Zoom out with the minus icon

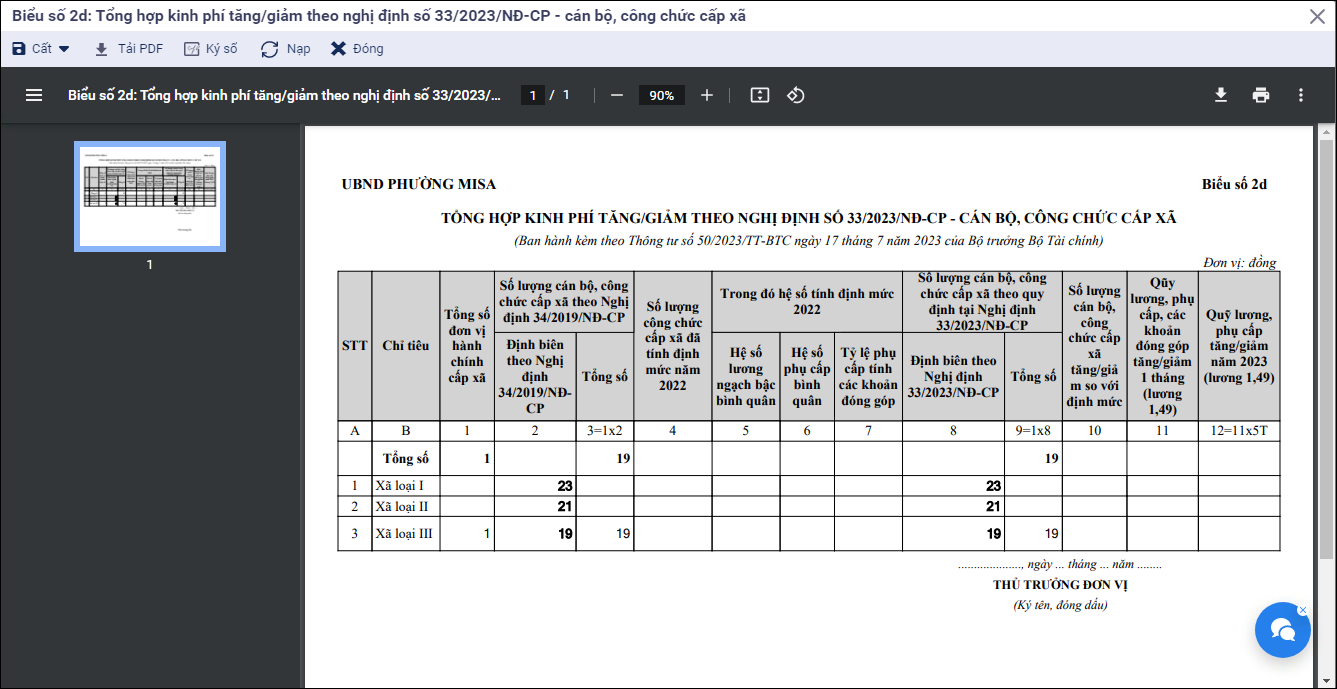(x=617, y=95)
